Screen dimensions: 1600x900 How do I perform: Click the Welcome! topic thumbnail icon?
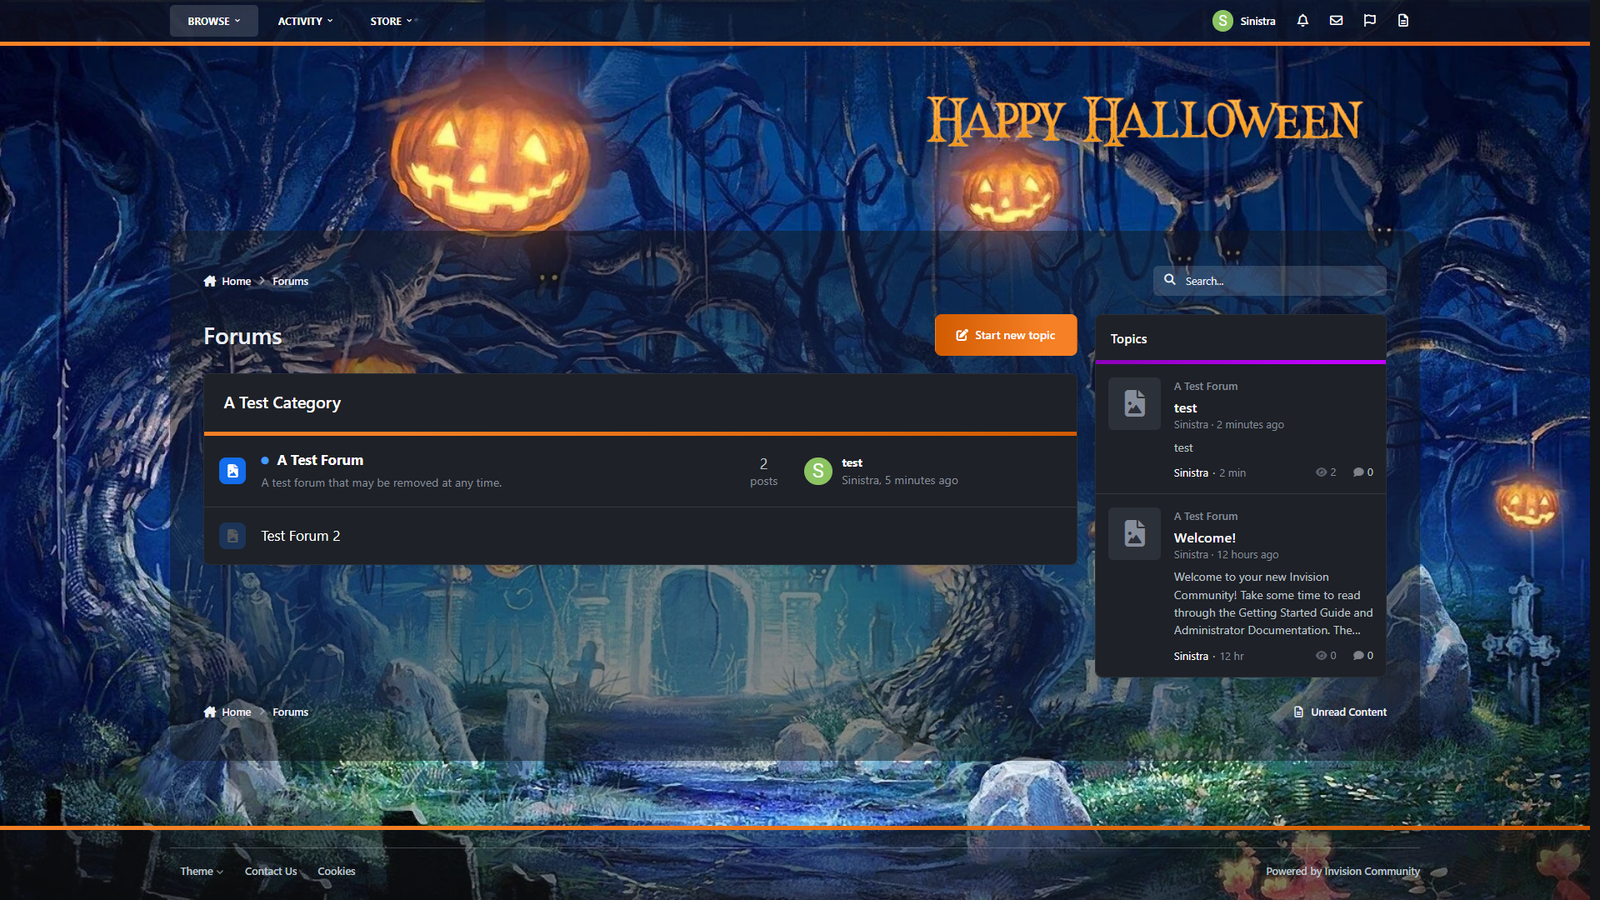pos(1134,533)
